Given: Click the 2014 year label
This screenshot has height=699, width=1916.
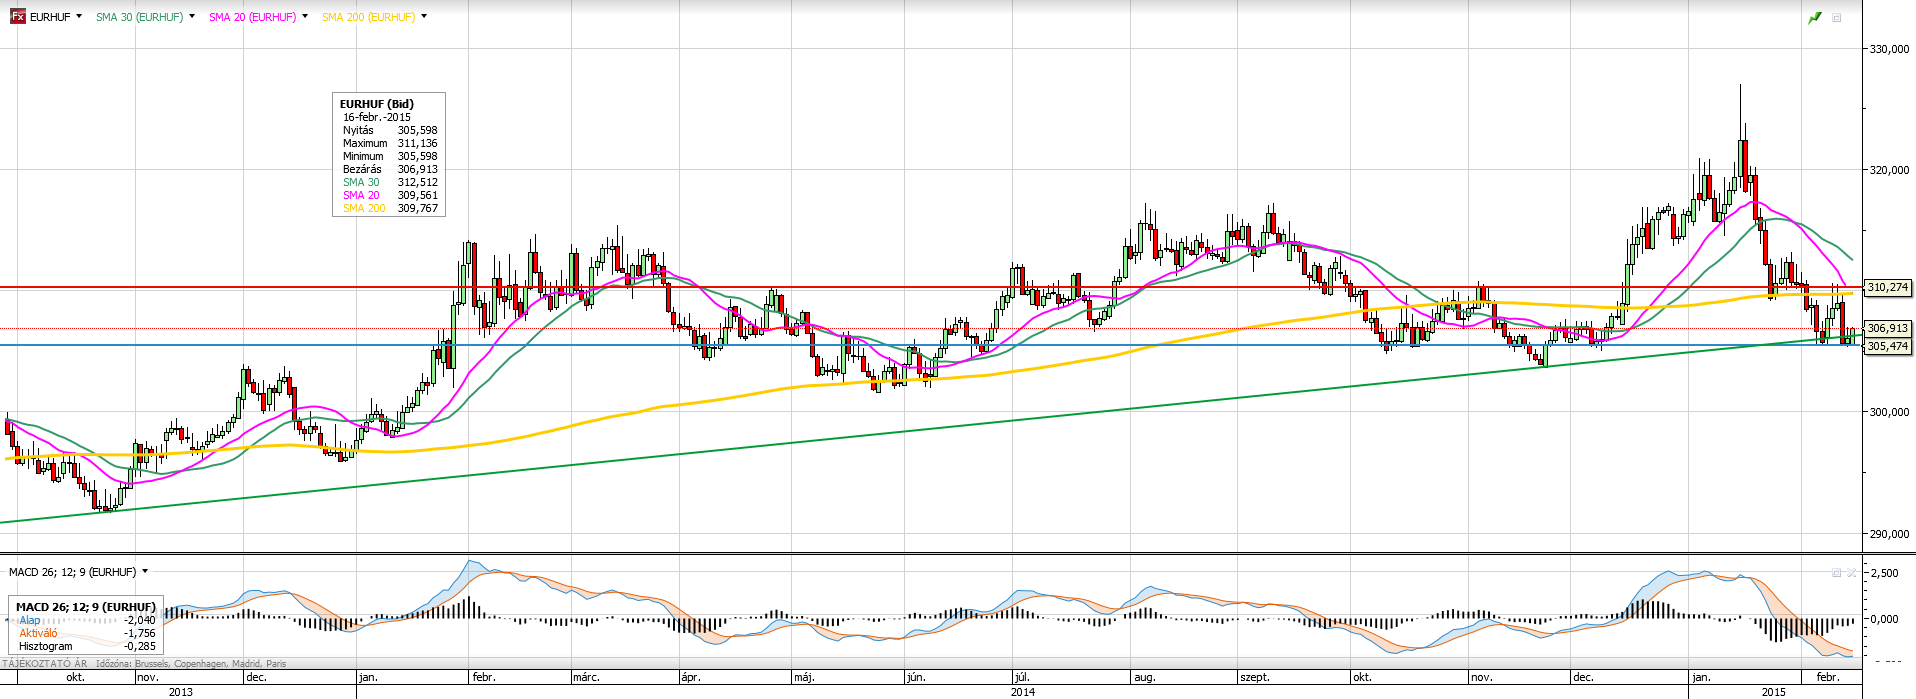Looking at the screenshot, I should (x=1023, y=691).
